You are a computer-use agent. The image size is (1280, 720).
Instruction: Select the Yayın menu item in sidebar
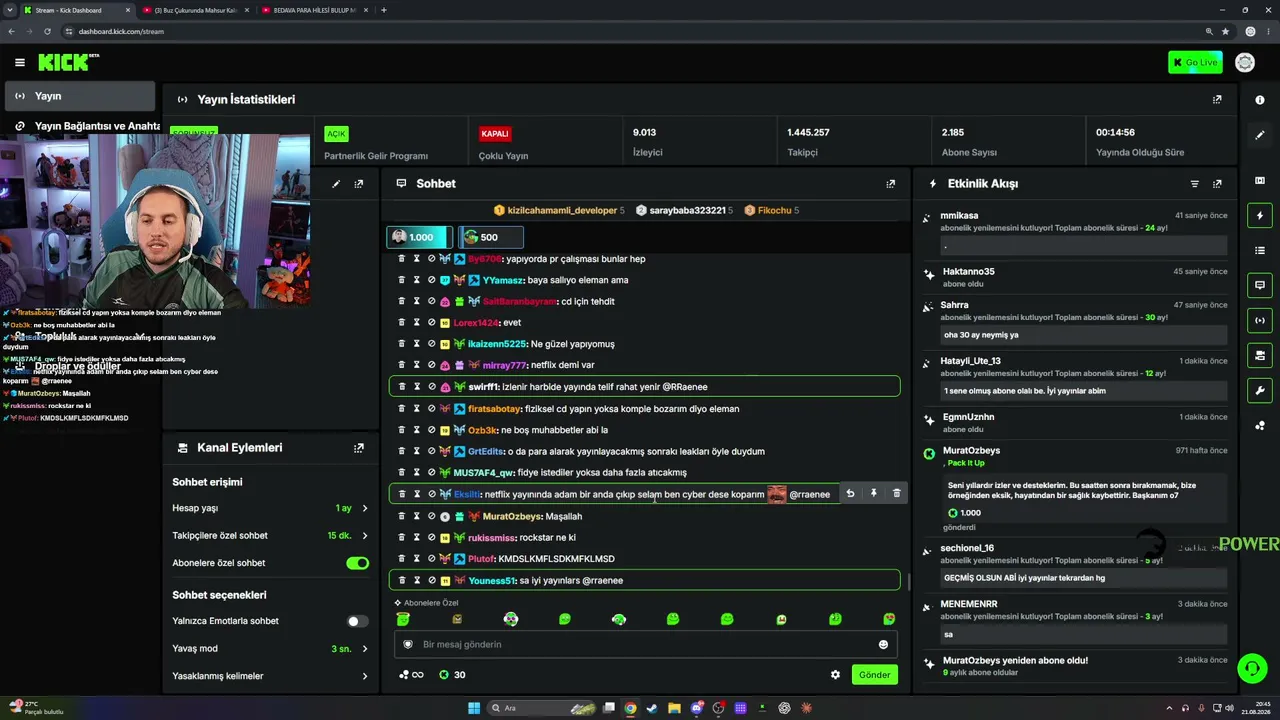point(80,96)
